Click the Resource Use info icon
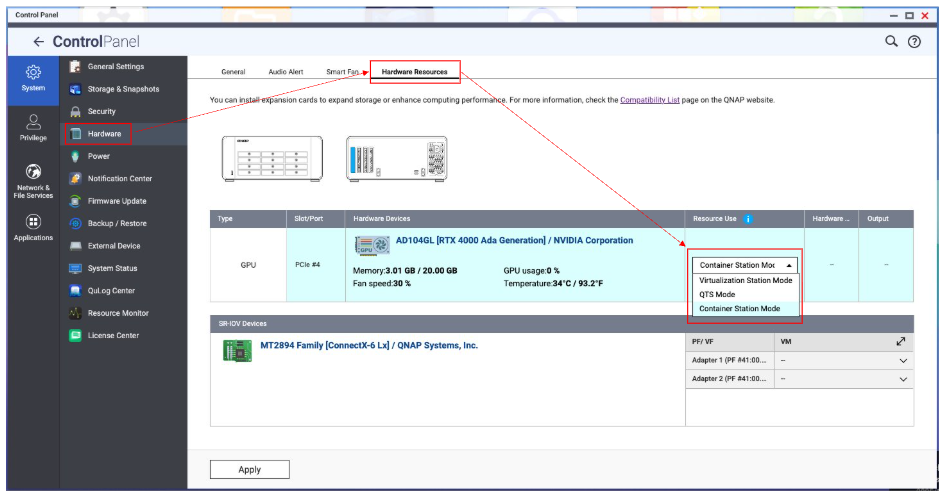The height and width of the screenshot is (496, 946). [x=748, y=219]
